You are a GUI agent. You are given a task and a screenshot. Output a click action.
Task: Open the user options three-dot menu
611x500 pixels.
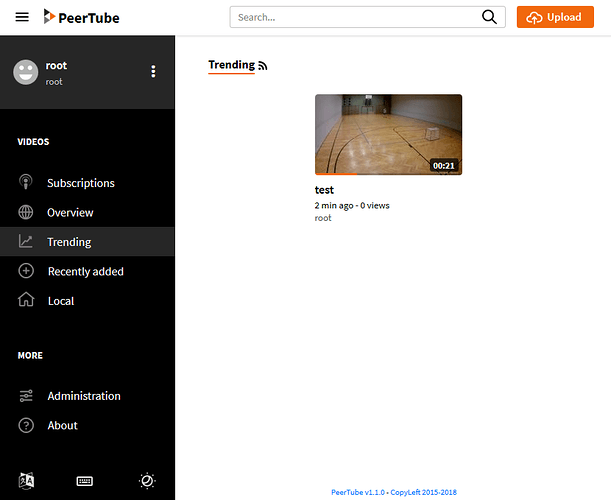click(x=153, y=71)
